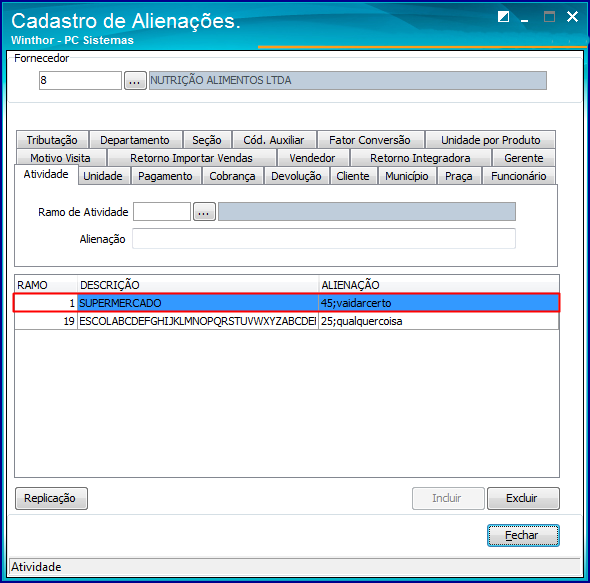This screenshot has height=583, width=590.
Task: Focus the Fornecedor code field containing 8
Action: click(80, 81)
